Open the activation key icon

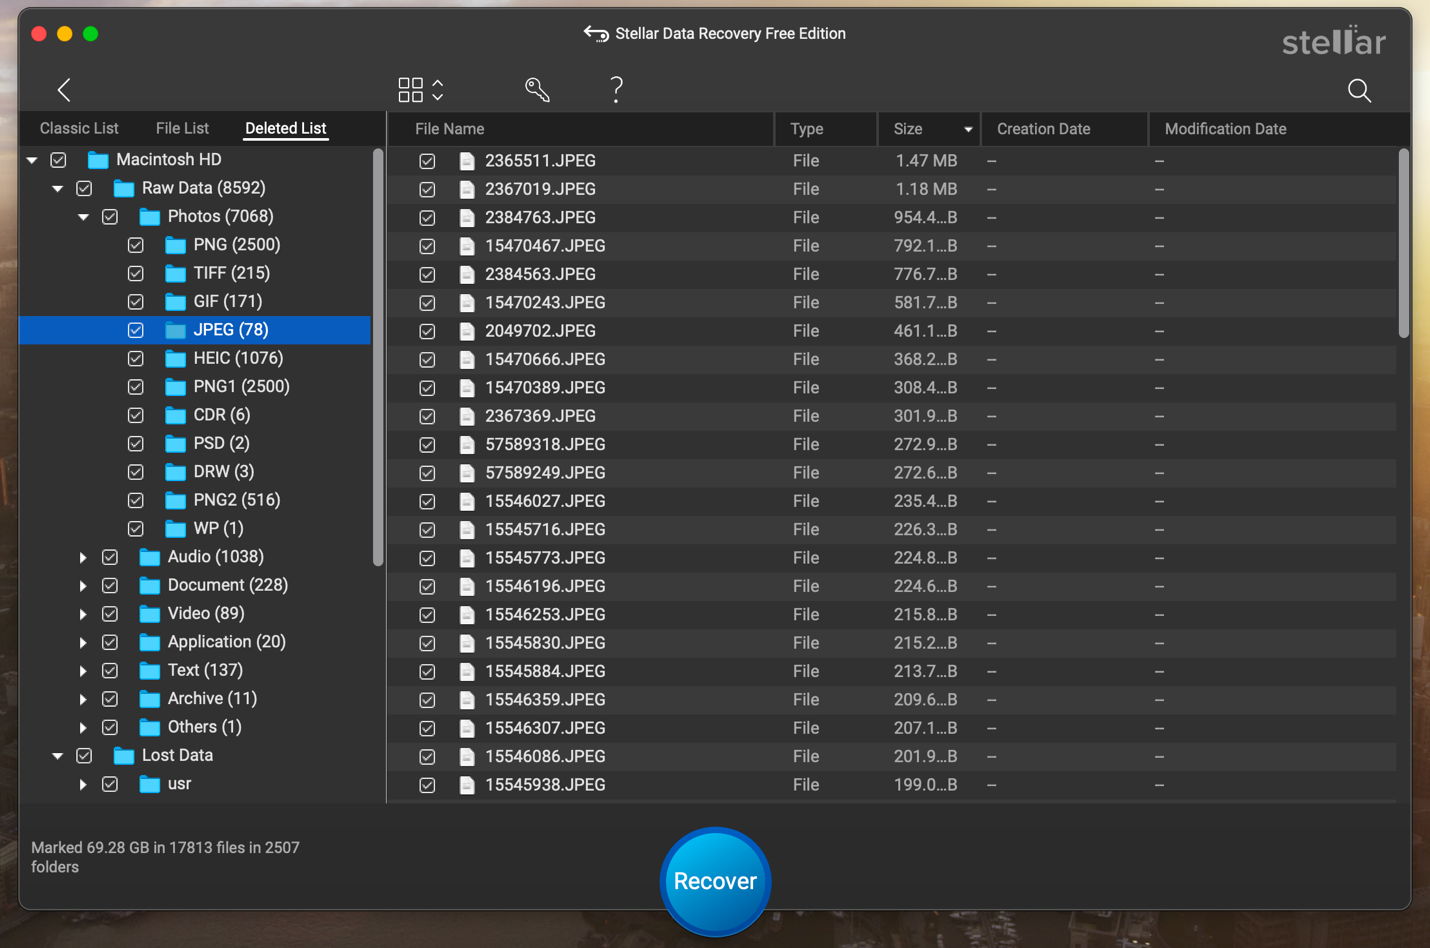pyautogui.click(x=537, y=90)
